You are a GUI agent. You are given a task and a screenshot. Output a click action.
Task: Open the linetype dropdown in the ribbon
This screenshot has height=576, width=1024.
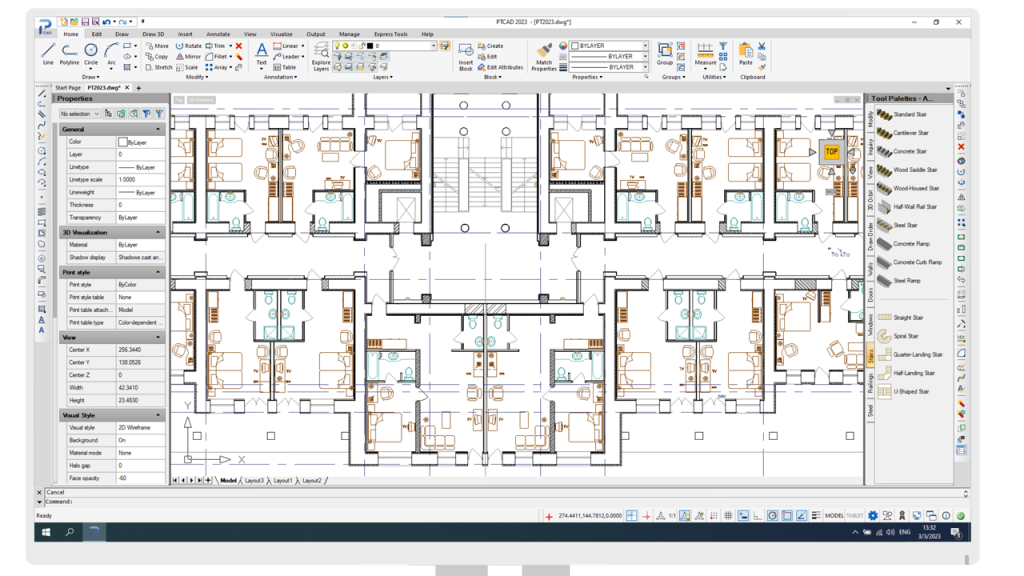[x=644, y=54]
